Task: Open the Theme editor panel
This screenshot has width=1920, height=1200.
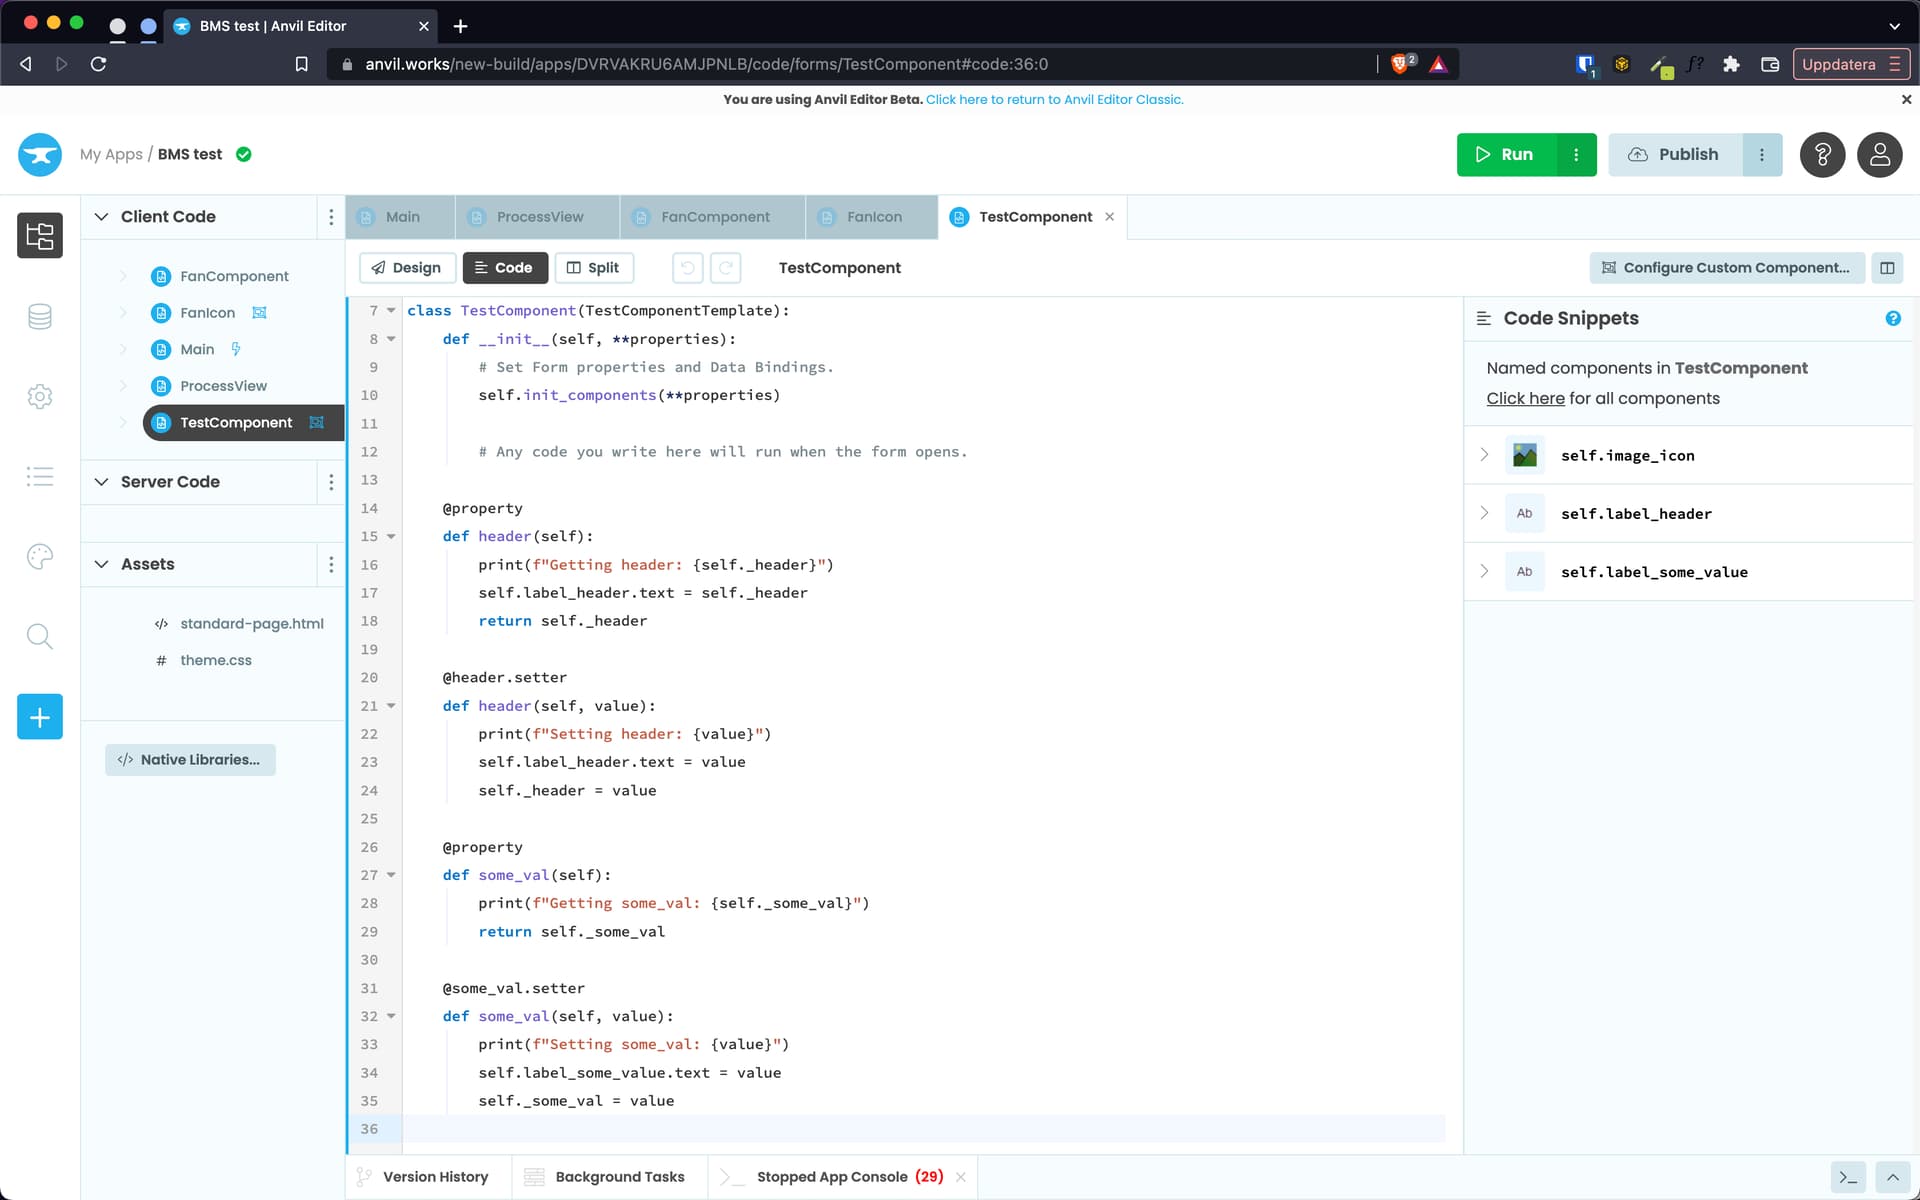Action: (x=40, y=556)
